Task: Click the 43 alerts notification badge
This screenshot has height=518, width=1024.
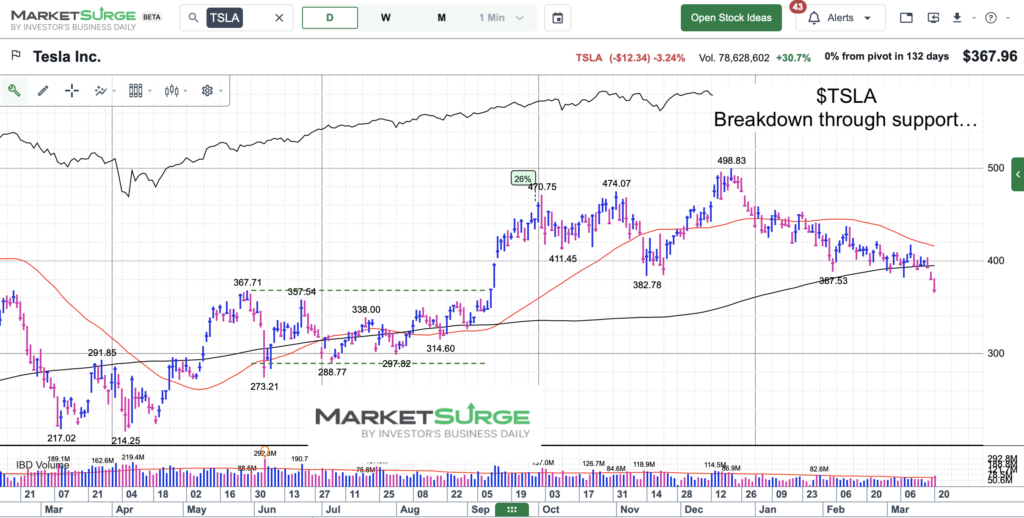Action: pyautogui.click(x=797, y=7)
